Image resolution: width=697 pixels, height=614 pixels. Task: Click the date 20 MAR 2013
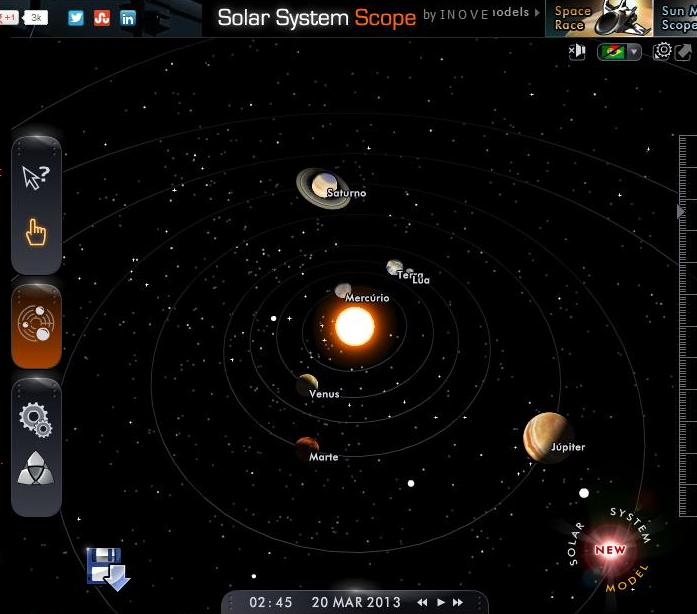[356, 602]
